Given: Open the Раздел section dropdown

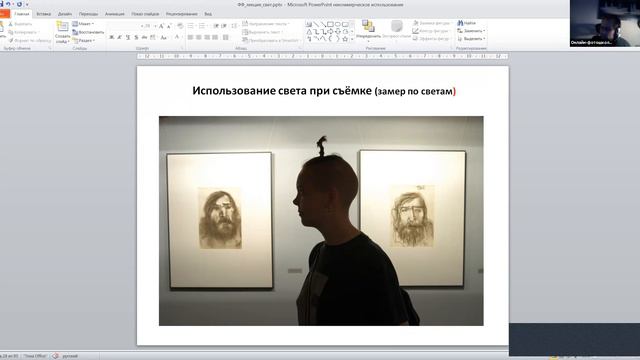Looking at the screenshot, I should coord(84,40).
